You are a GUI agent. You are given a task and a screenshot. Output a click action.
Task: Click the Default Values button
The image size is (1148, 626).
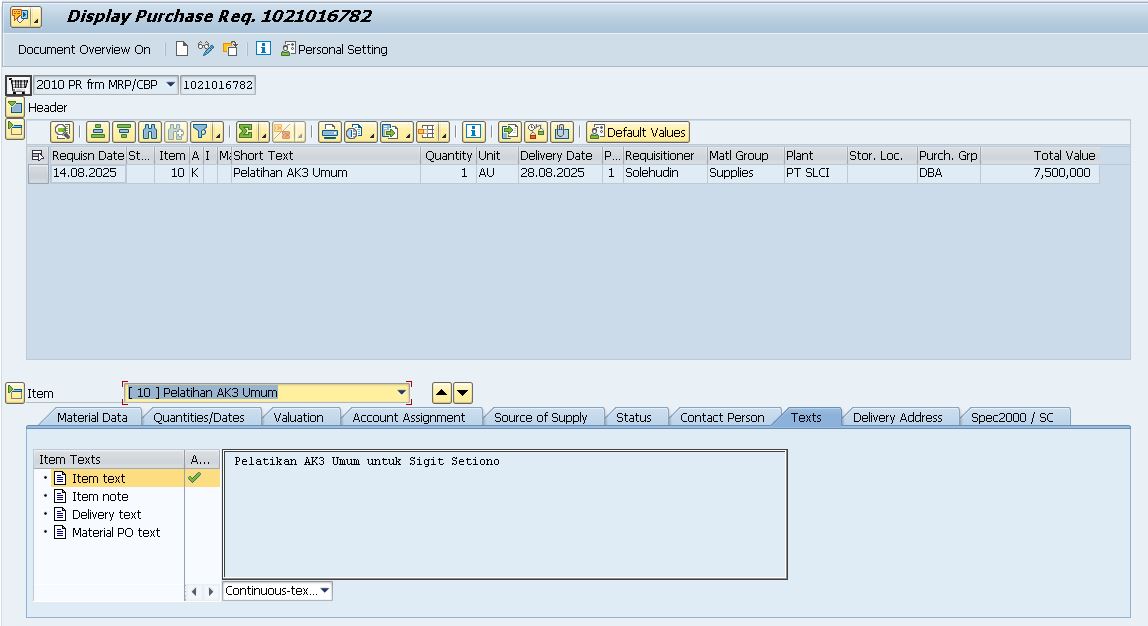click(x=638, y=133)
